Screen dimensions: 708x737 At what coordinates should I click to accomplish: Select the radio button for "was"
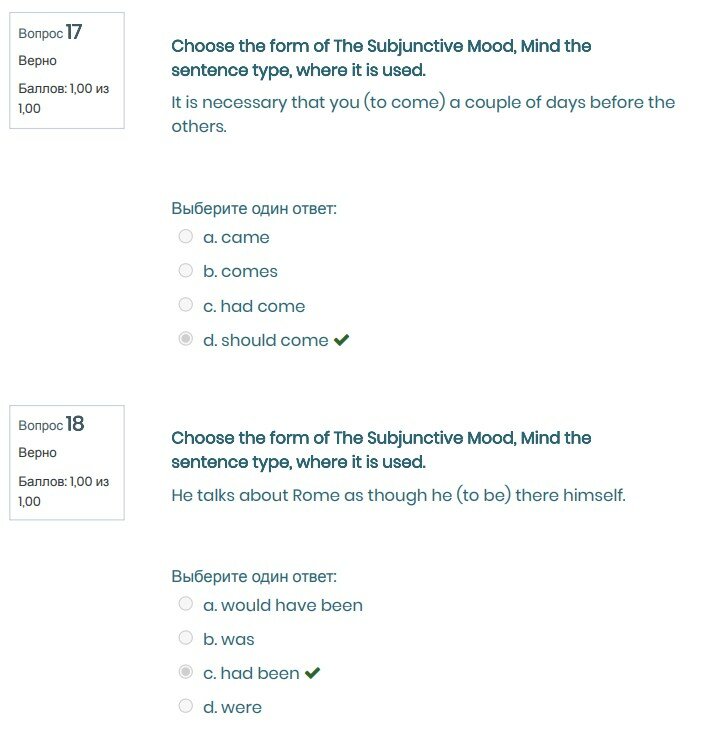point(186,638)
